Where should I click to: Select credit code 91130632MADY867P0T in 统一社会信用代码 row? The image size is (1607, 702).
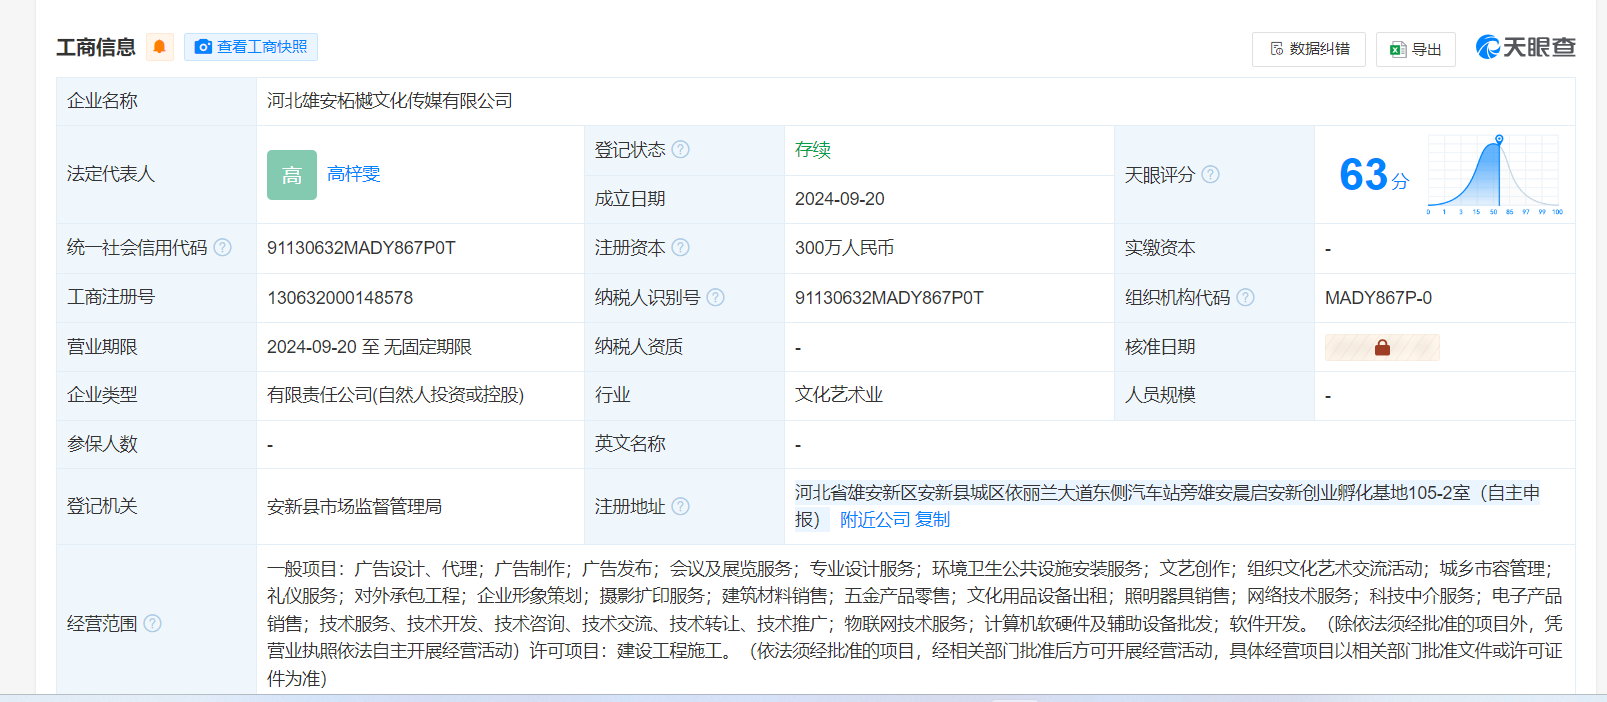(361, 248)
